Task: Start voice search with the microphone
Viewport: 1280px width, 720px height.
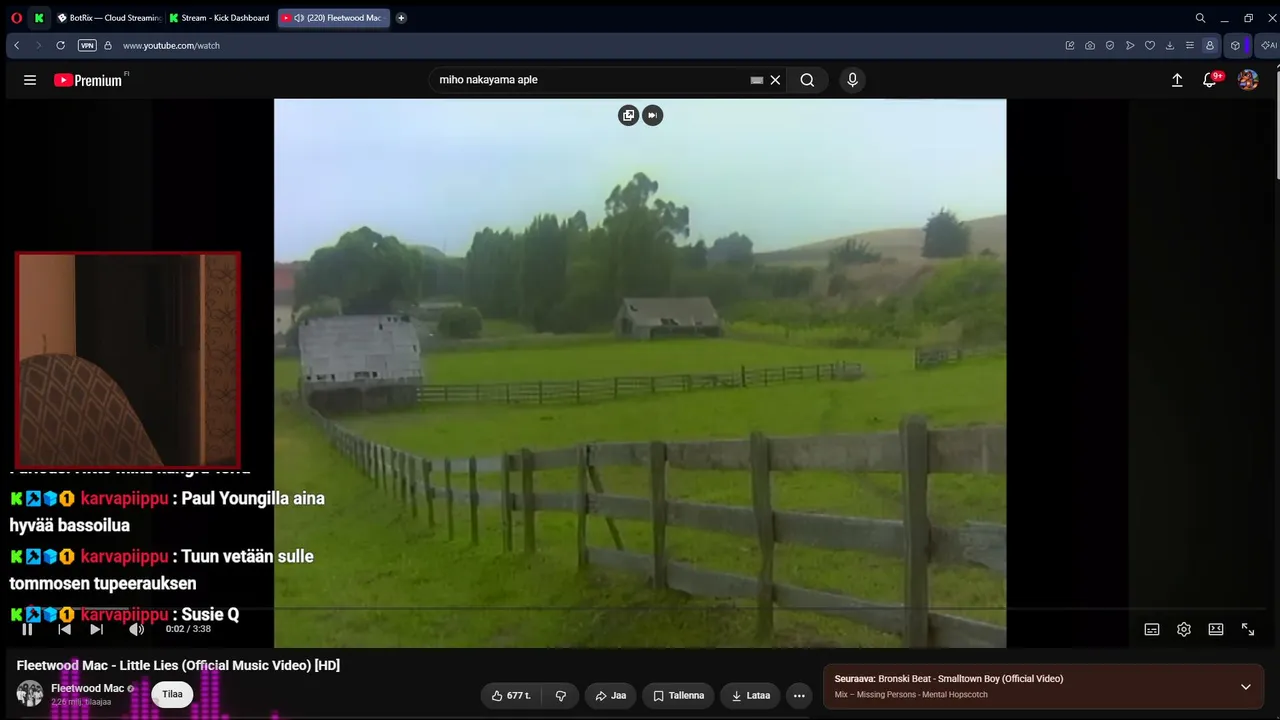Action: [x=852, y=80]
